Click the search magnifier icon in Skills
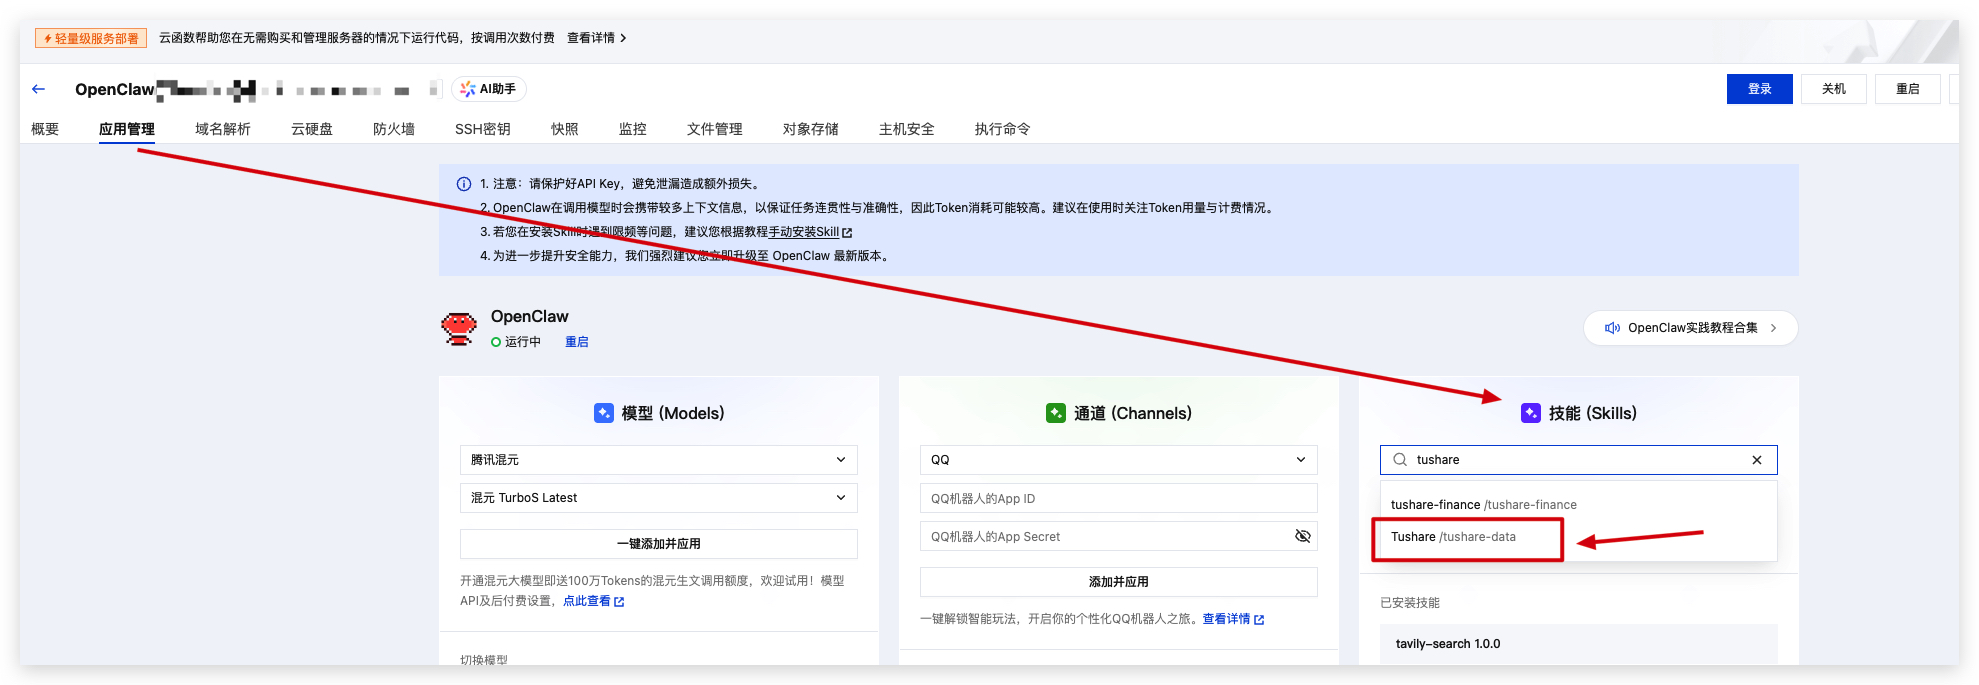 [x=1400, y=460]
